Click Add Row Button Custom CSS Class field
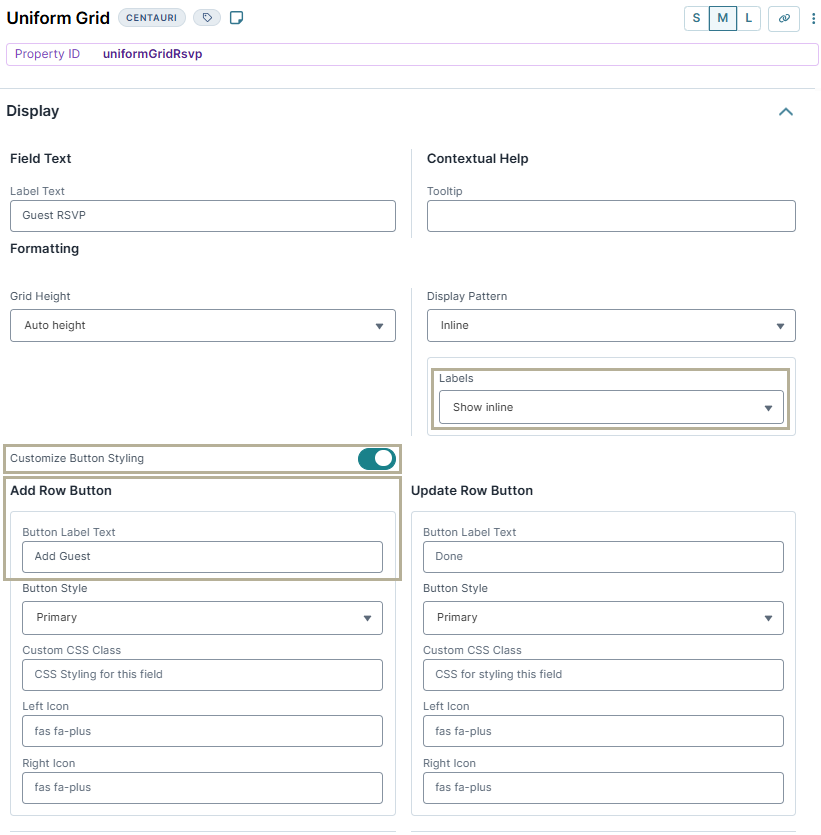This screenshot has height=835, width=821. click(202, 675)
